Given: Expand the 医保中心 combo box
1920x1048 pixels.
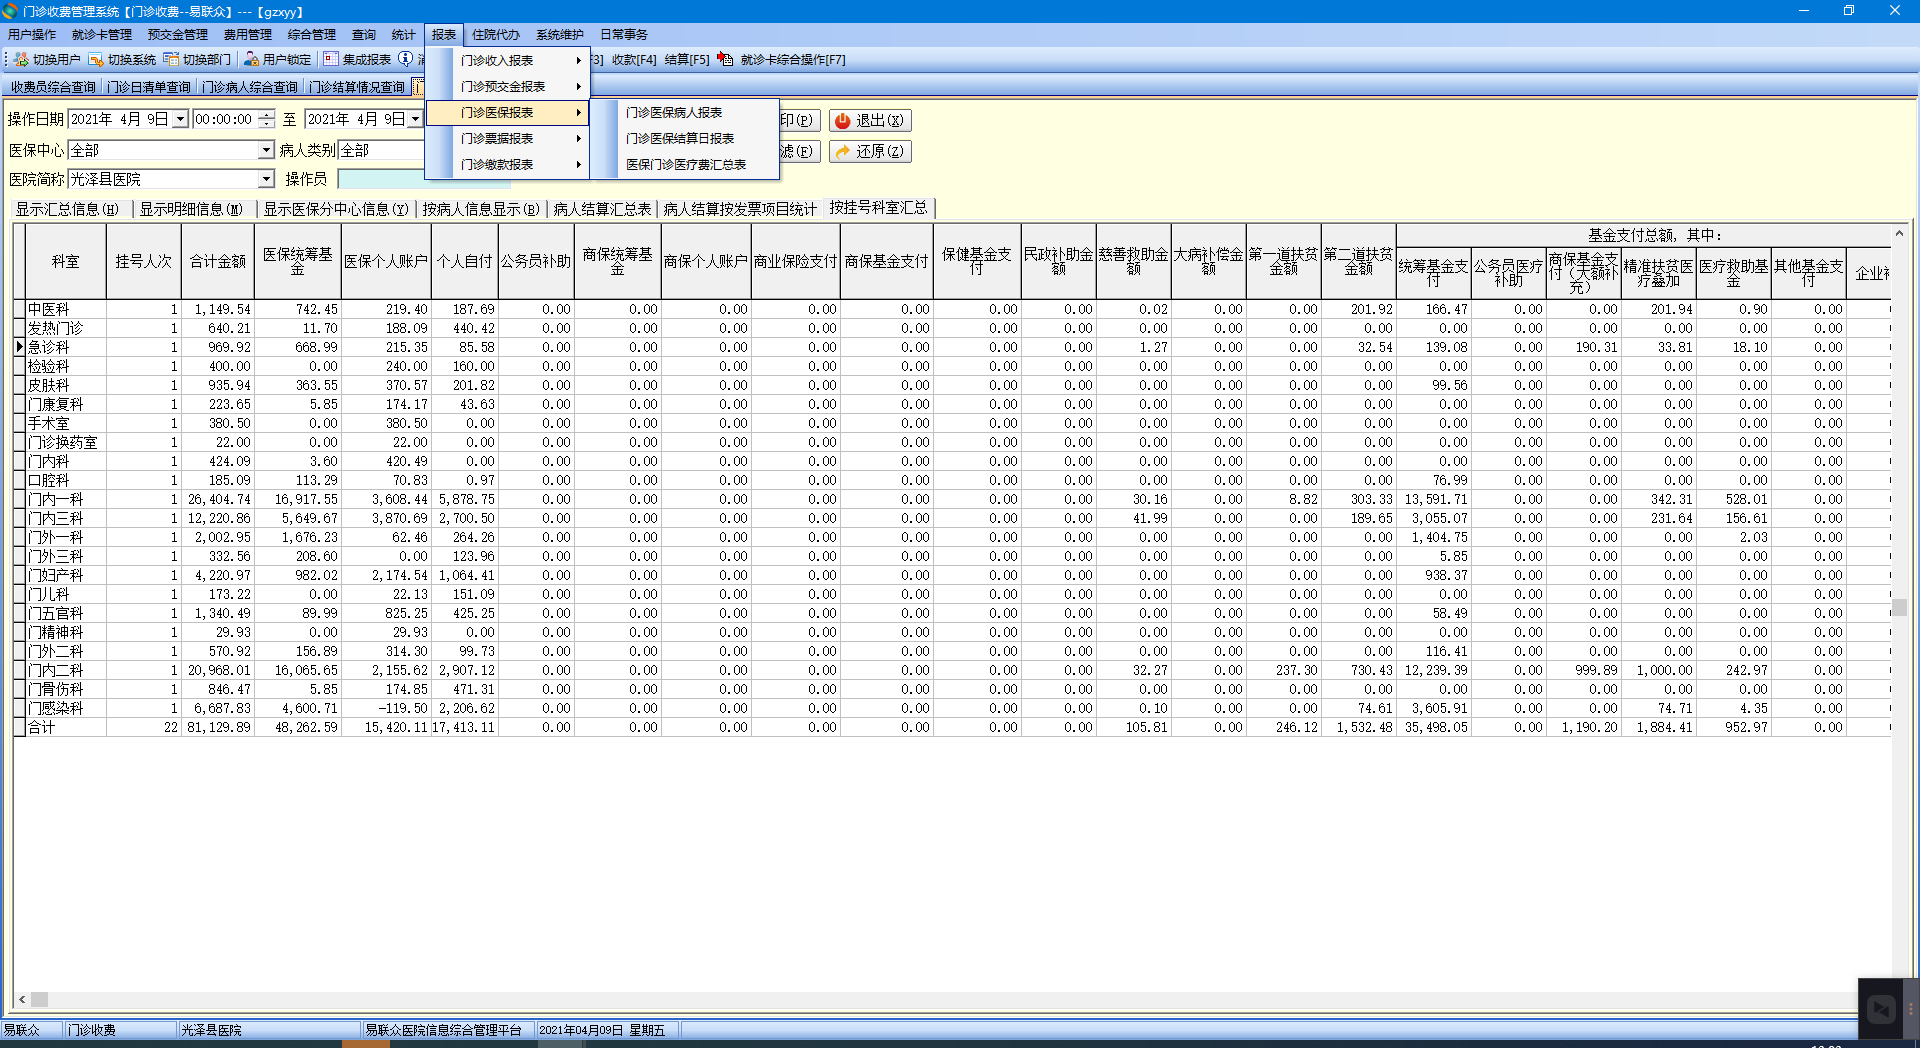Looking at the screenshot, I should coord(266,150).
